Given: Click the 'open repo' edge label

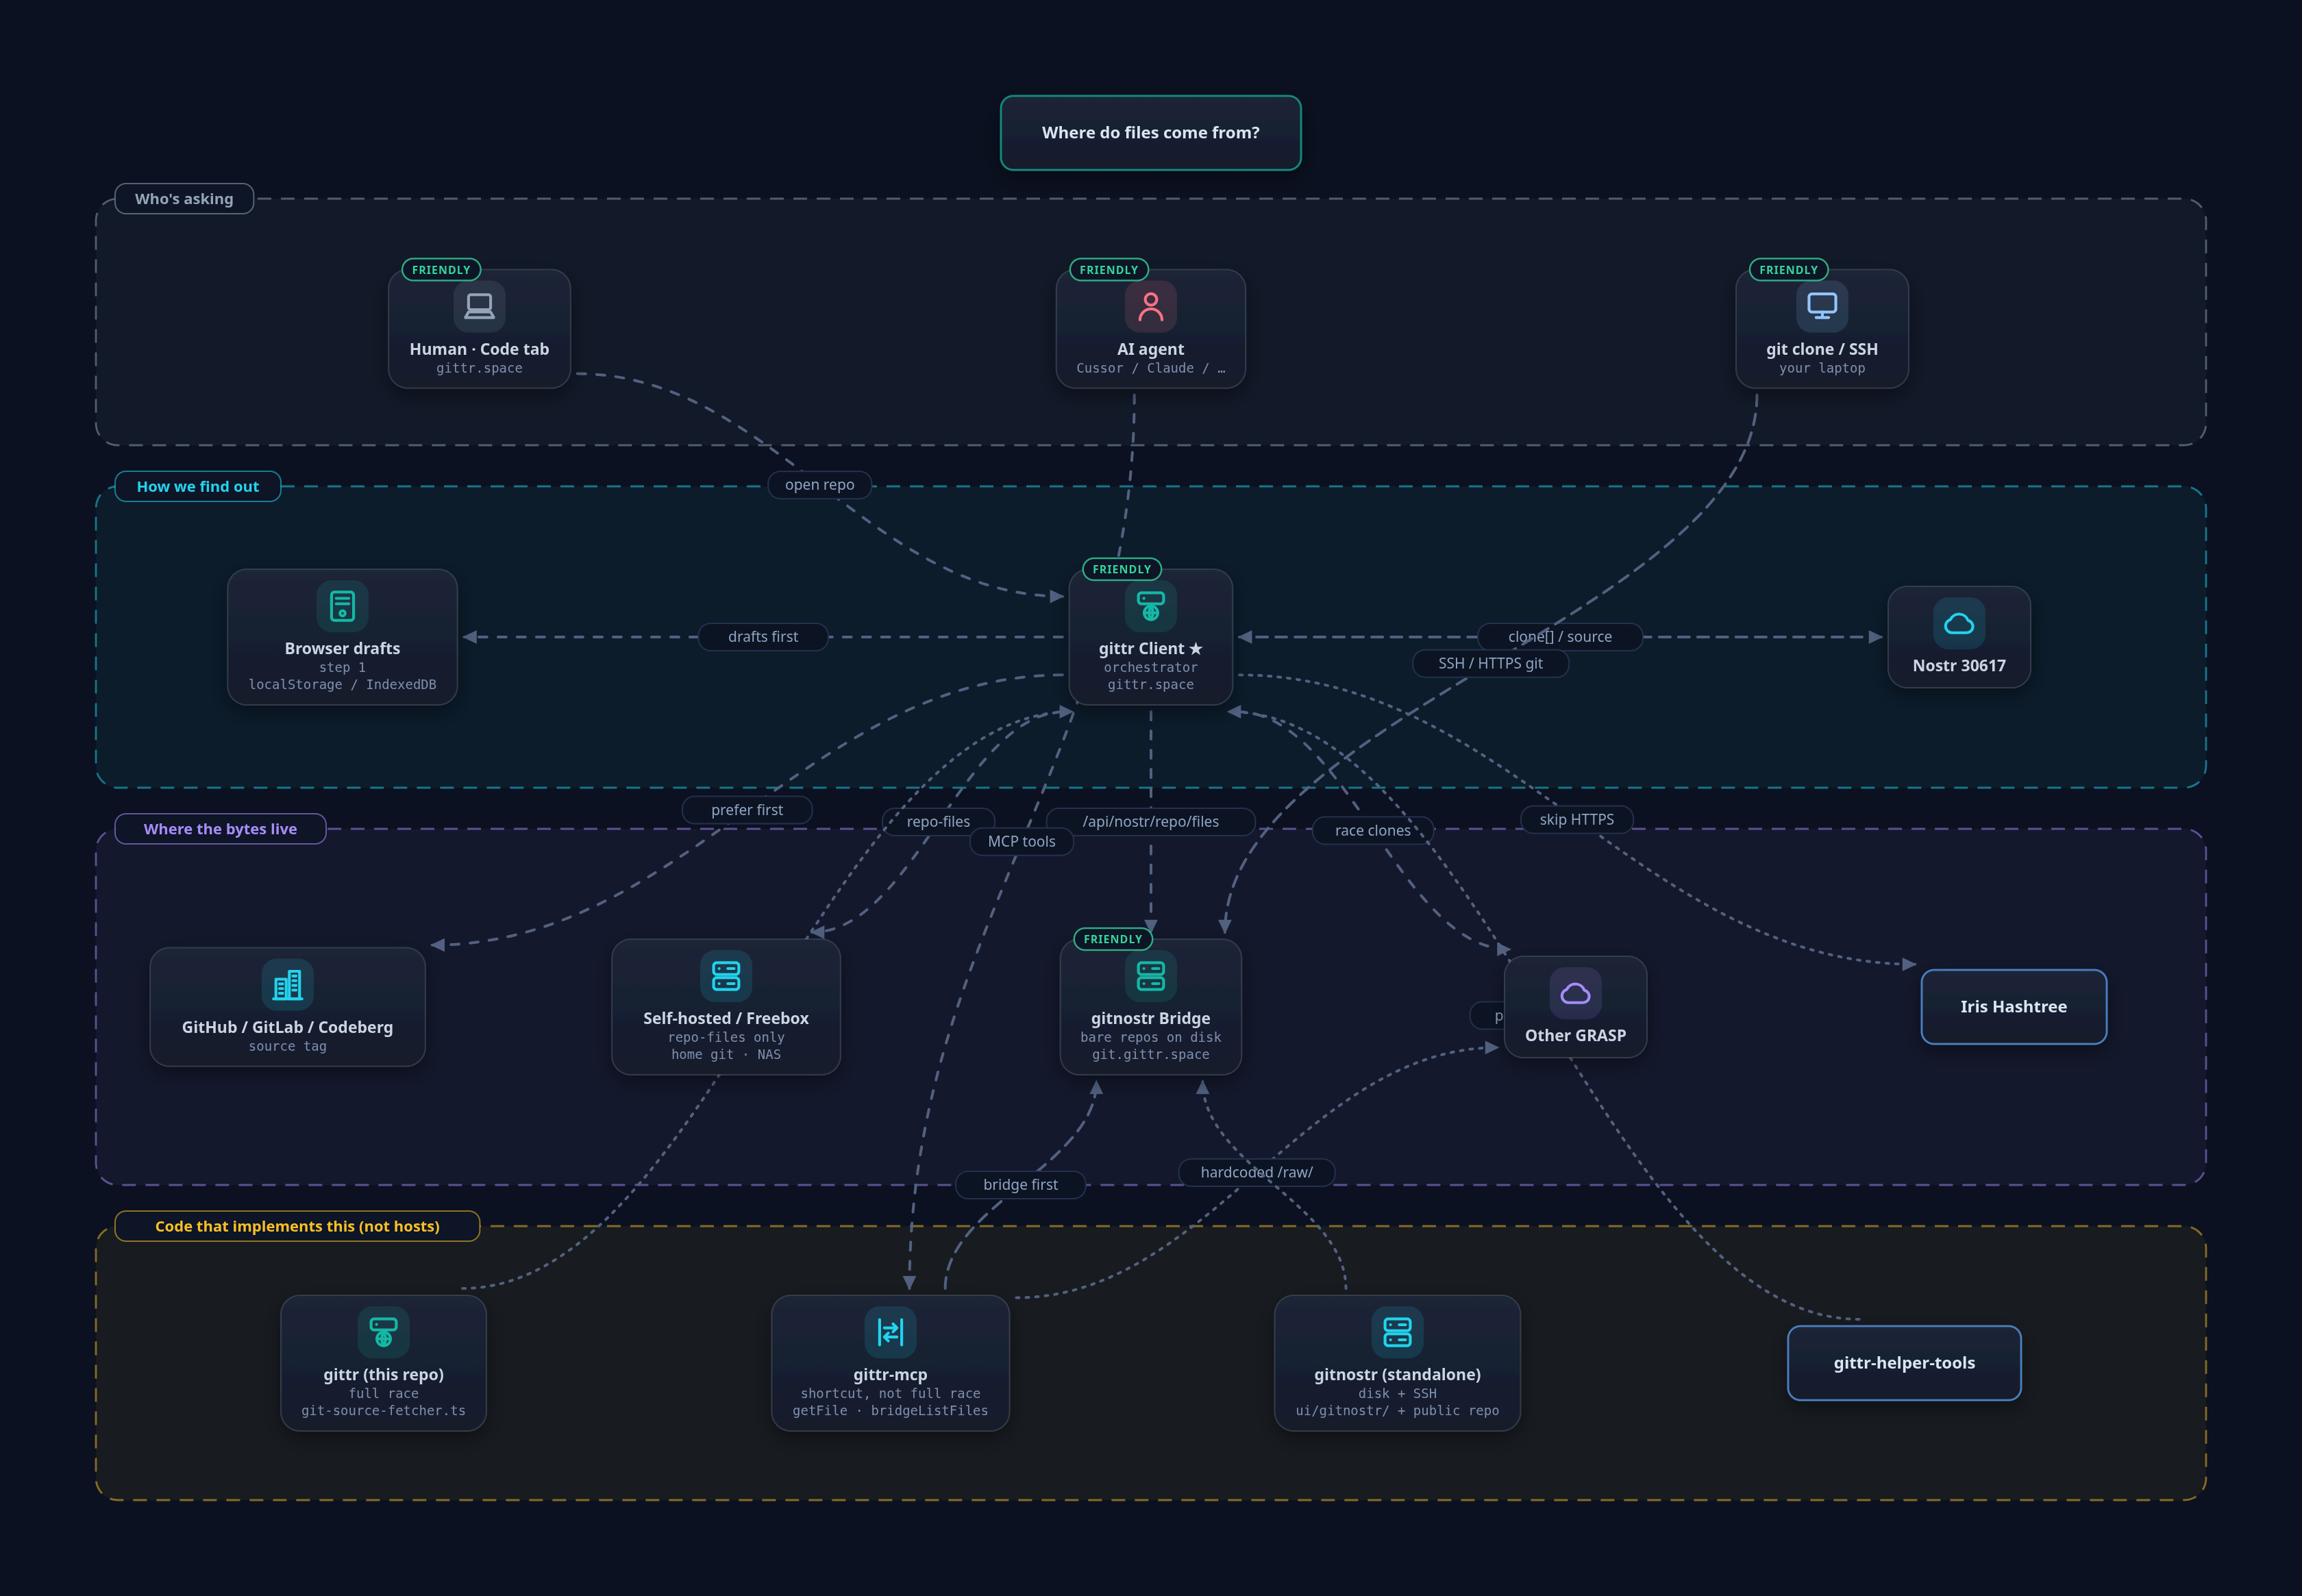Looking at the screenshot, I should (x=819, y=485).
